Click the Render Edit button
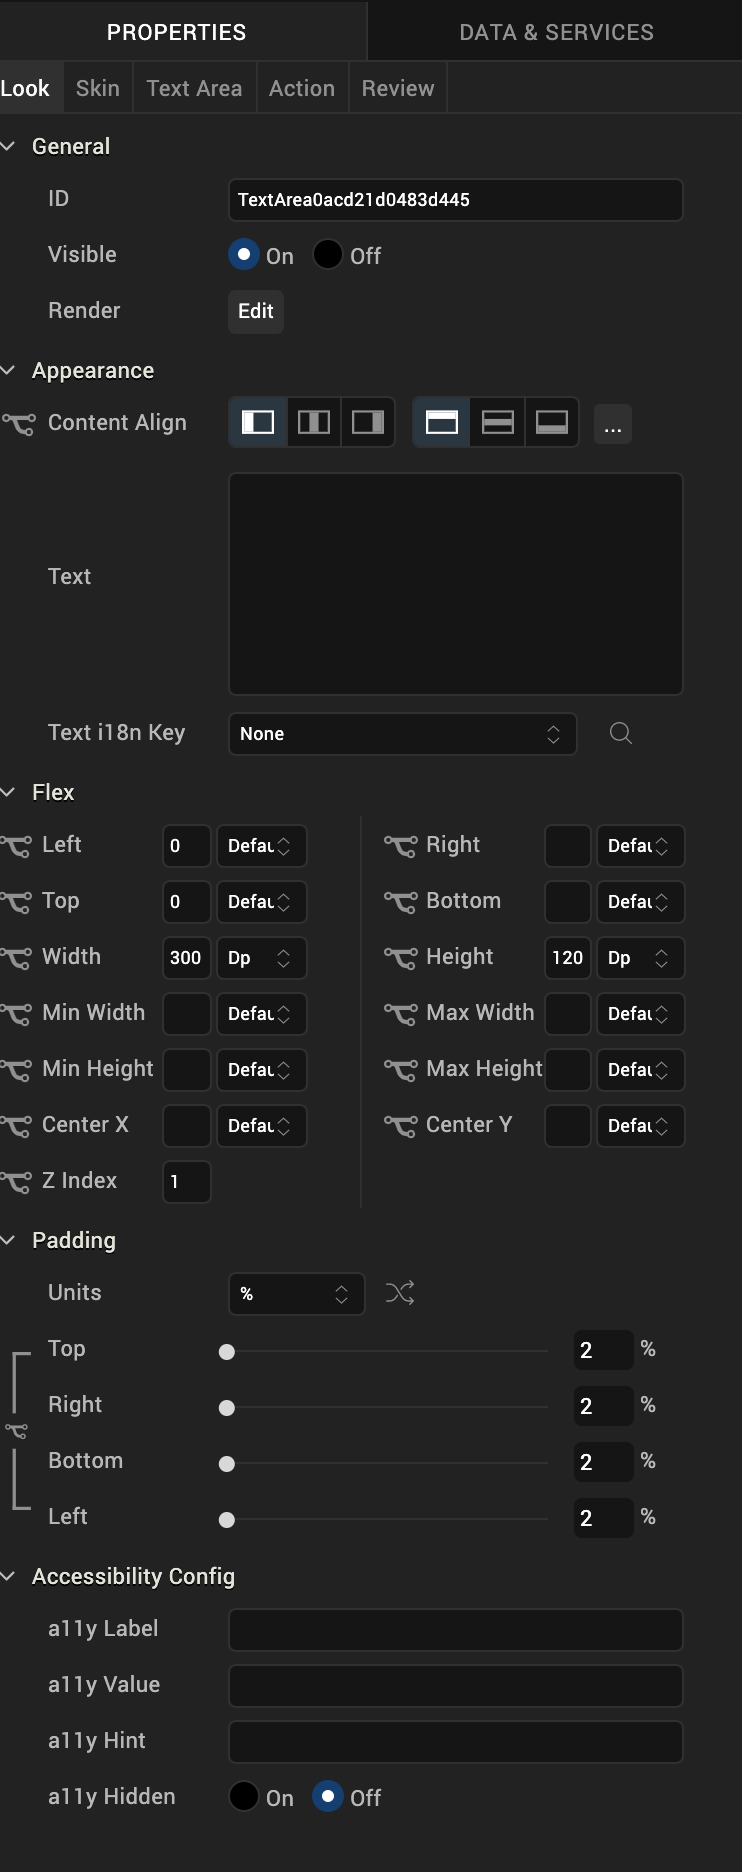742x1872 pixels. 256,311
